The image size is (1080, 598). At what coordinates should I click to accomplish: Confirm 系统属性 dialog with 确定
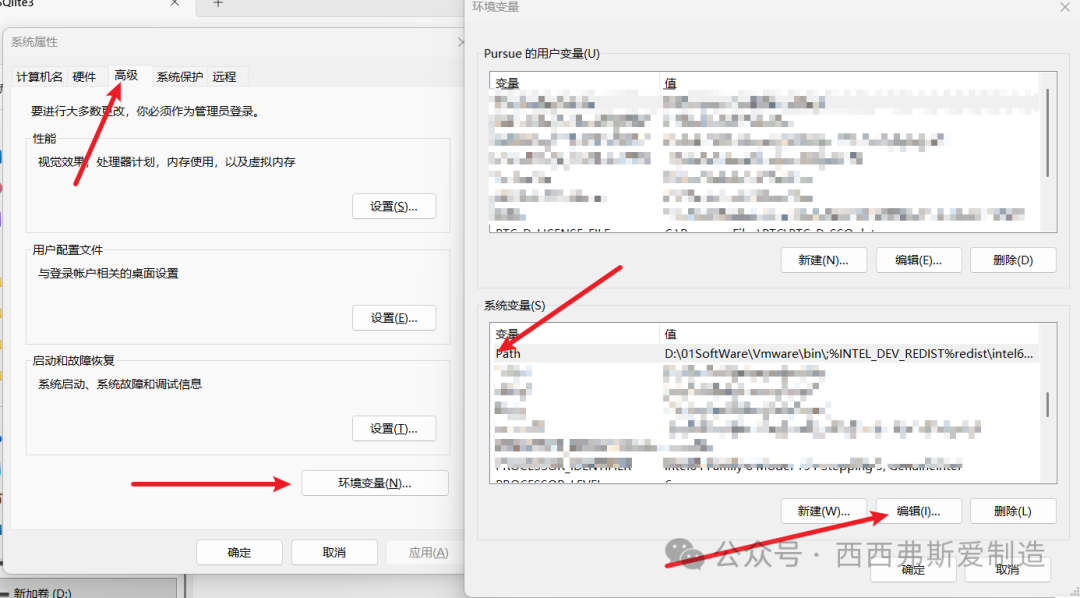tap(239, 552)
